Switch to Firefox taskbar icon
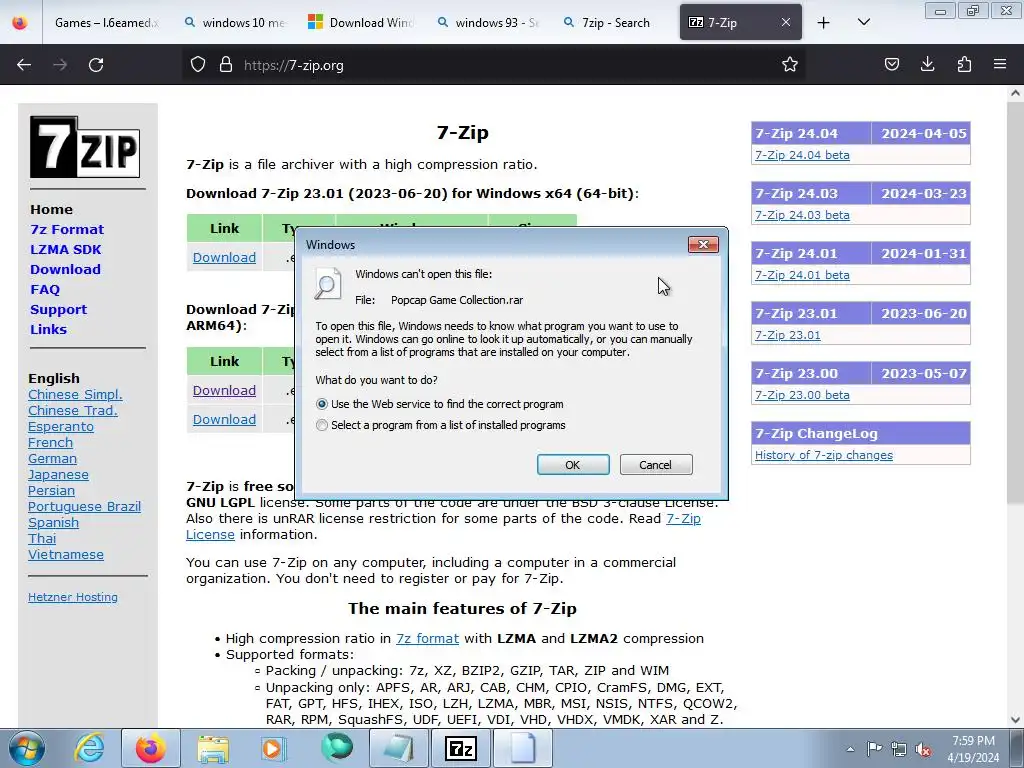Image resolution: width=1024 pixels, height=768 pixels. point(150,748)
